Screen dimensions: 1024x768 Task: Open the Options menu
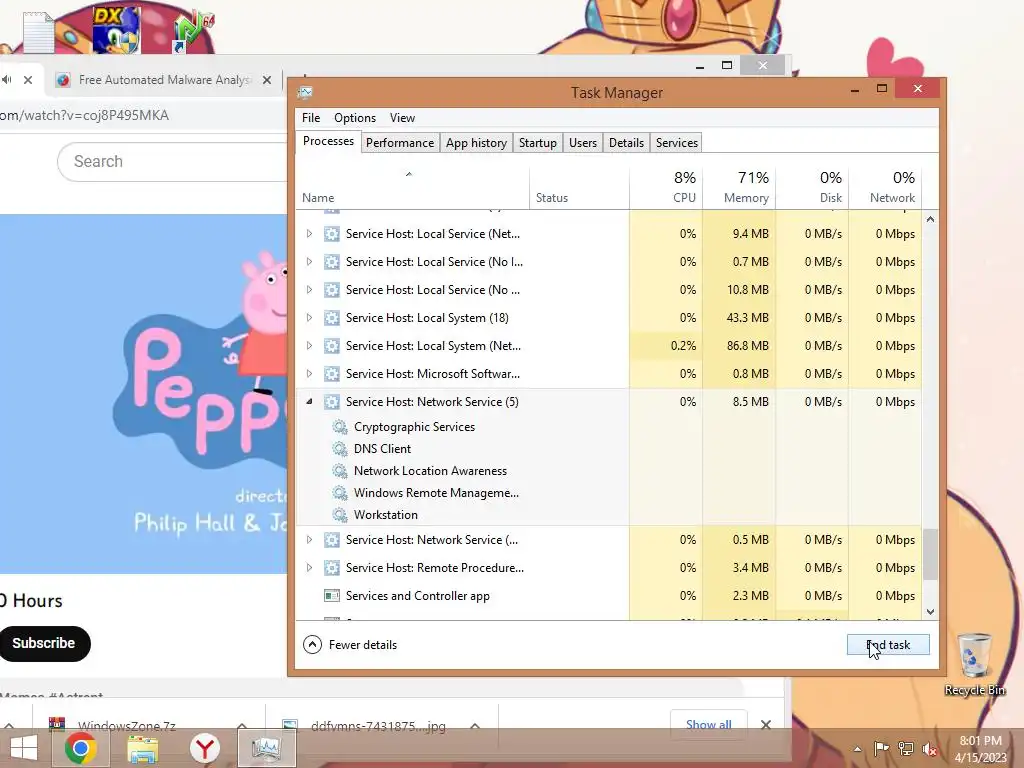pyautogui.click(x=355, y=118)
